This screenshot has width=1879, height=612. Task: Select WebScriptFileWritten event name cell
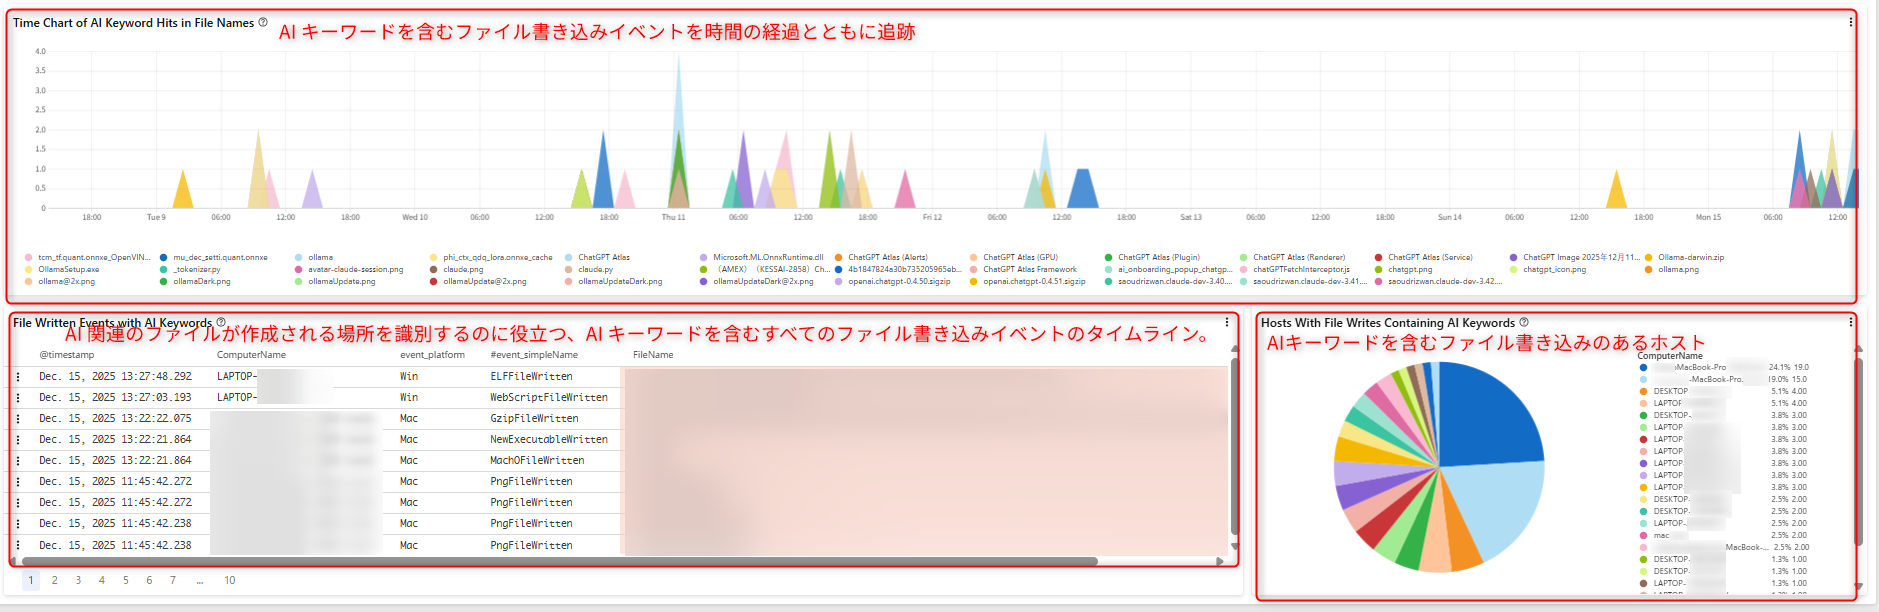tap(549, 398)
